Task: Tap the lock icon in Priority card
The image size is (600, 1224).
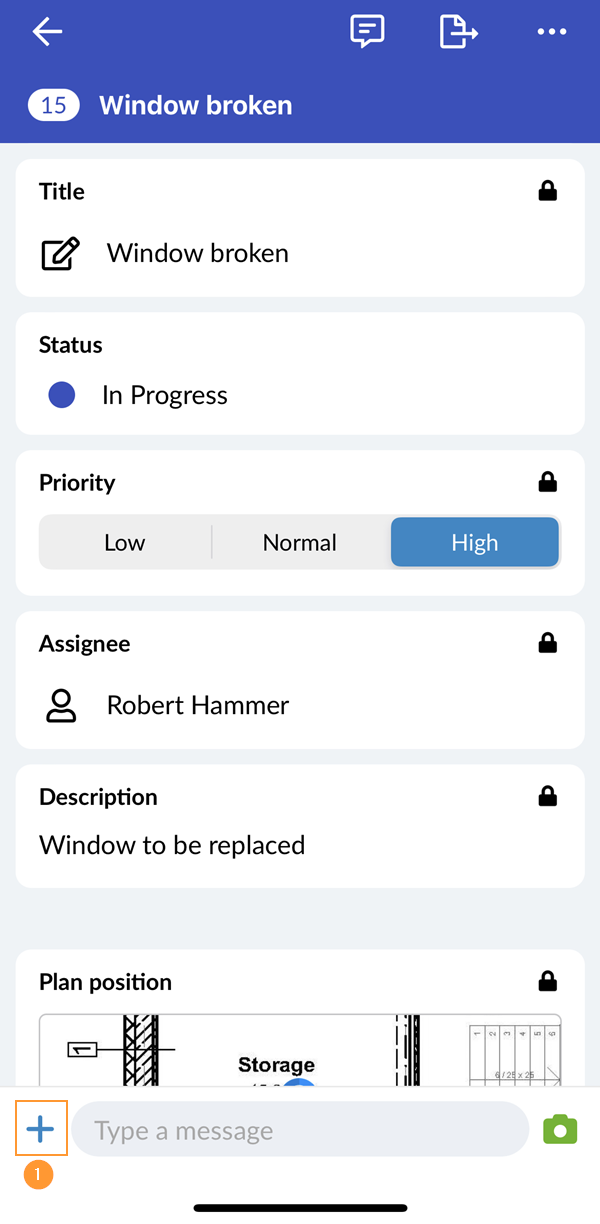Action: (x=547, y=483)
